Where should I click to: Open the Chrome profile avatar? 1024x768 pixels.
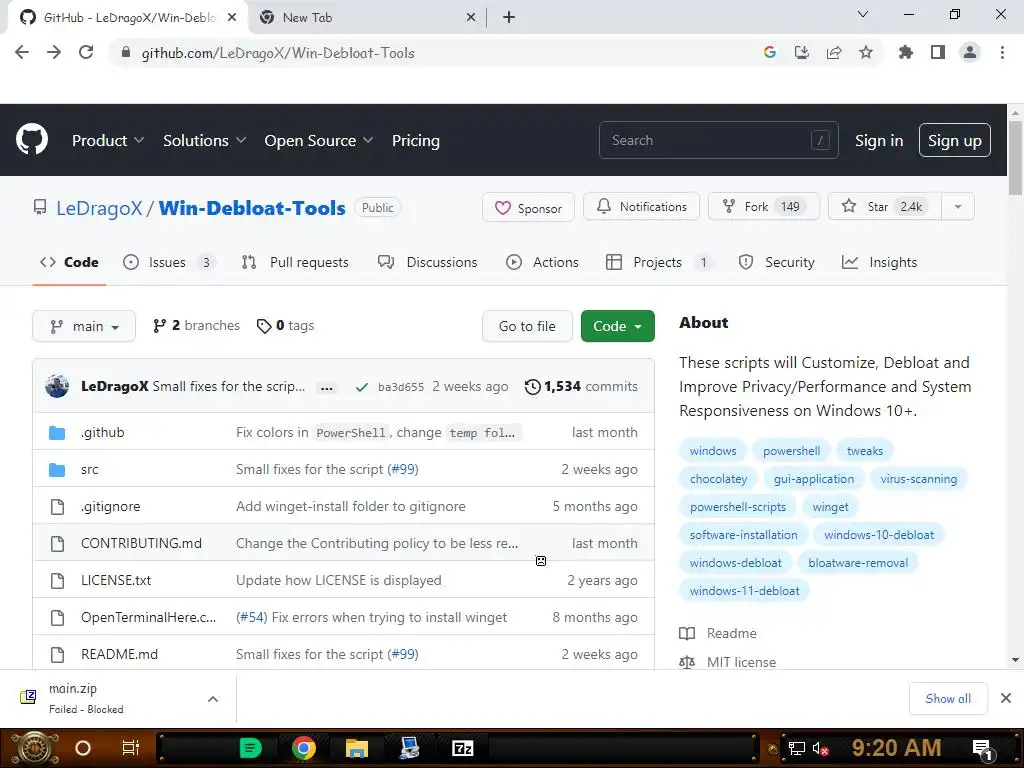(970, 52)
